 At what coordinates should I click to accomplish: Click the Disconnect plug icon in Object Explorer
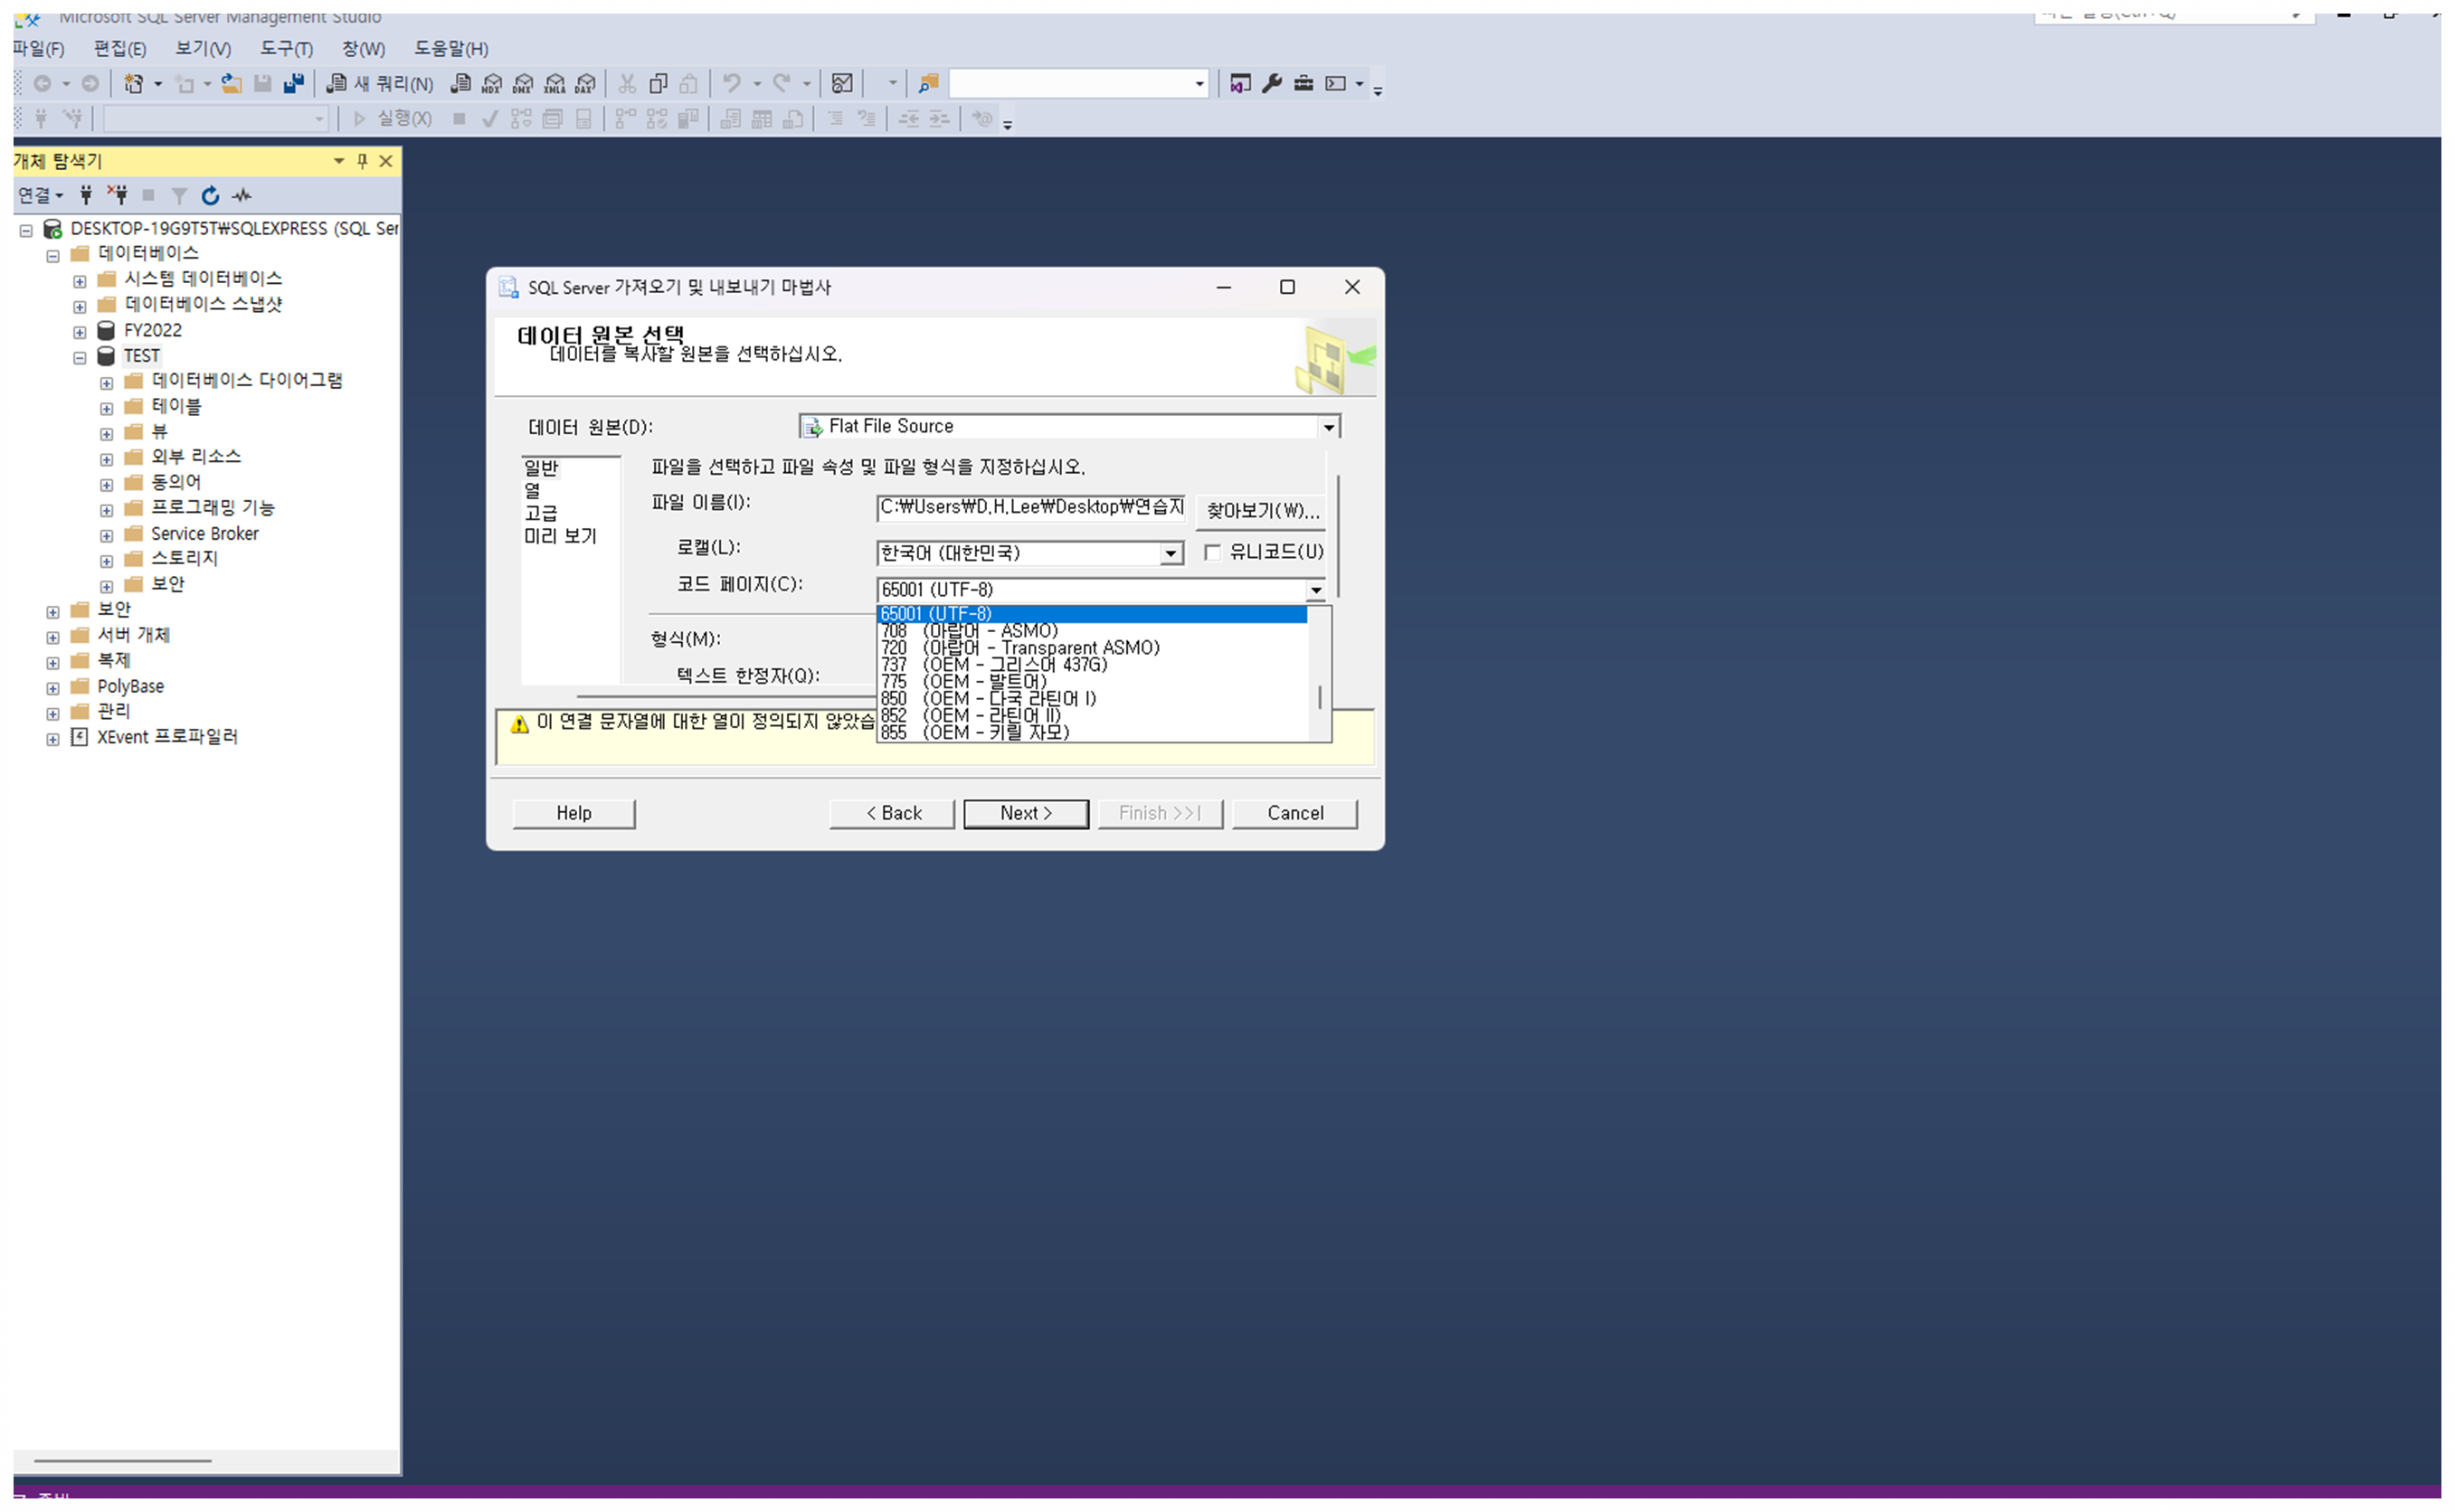118,196
